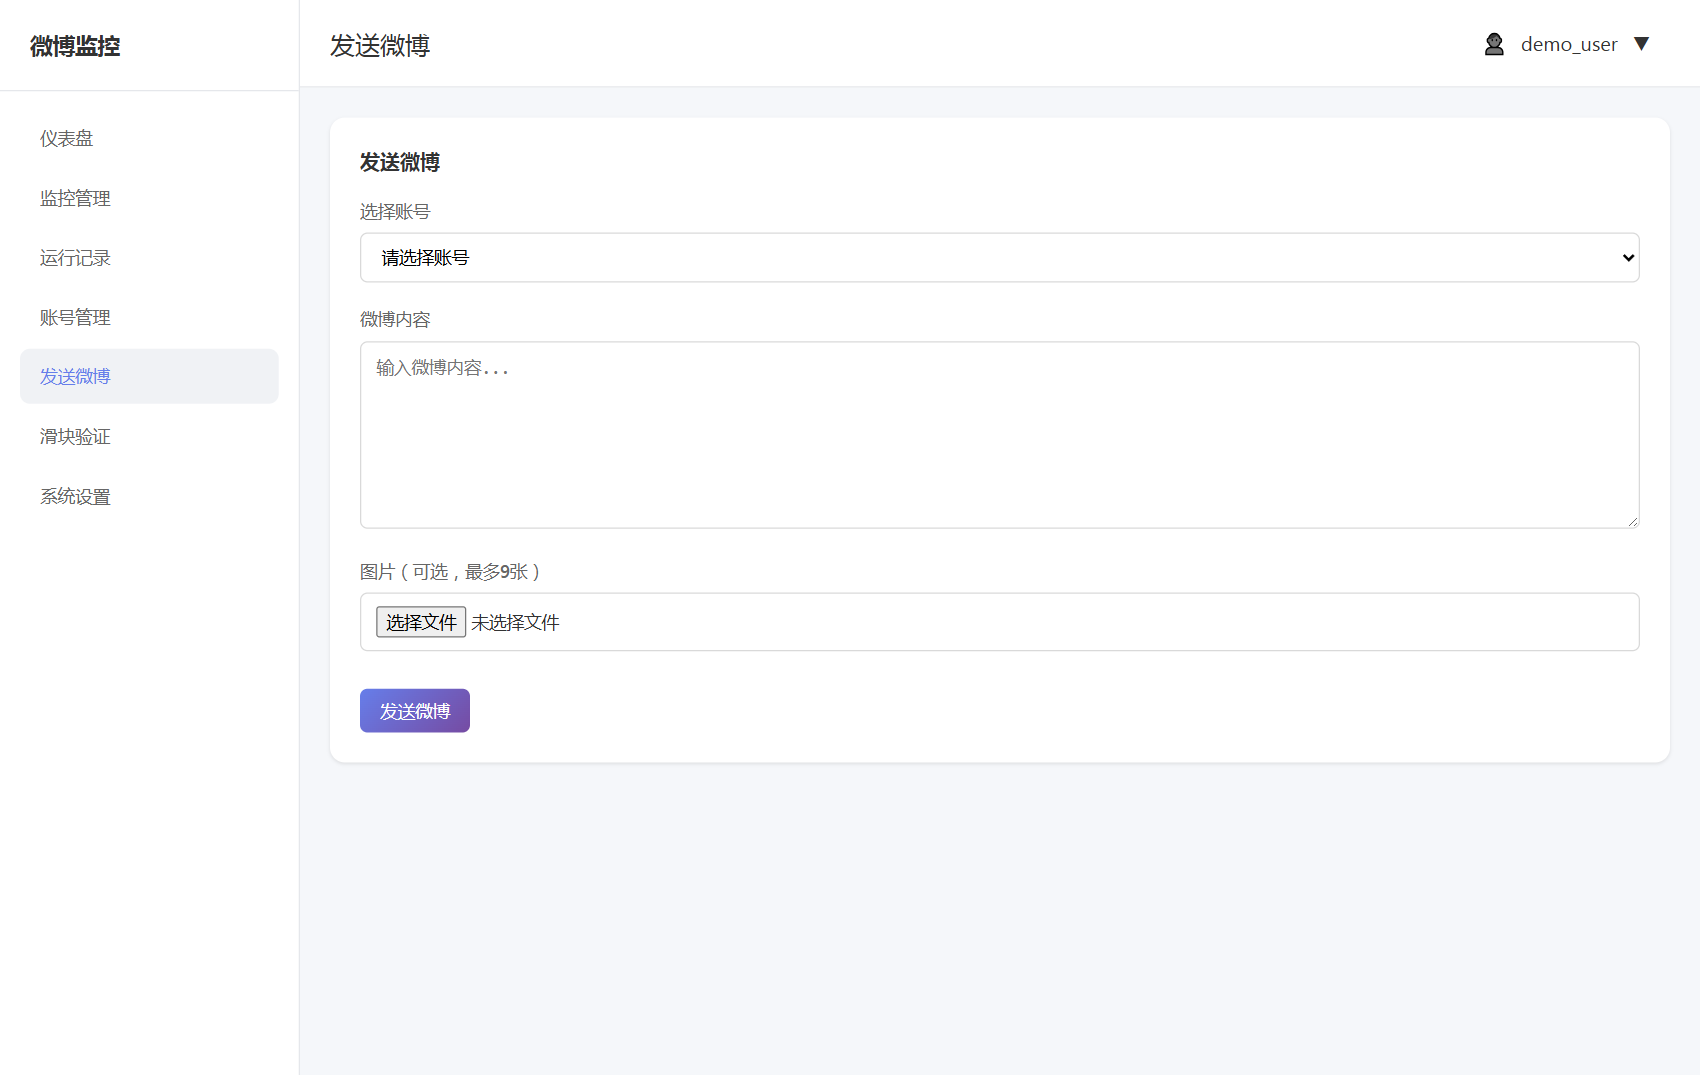Click the purple 发送微博 submit button
The height and width of the screenshot is (1075, 1700).
pos(415,711)
